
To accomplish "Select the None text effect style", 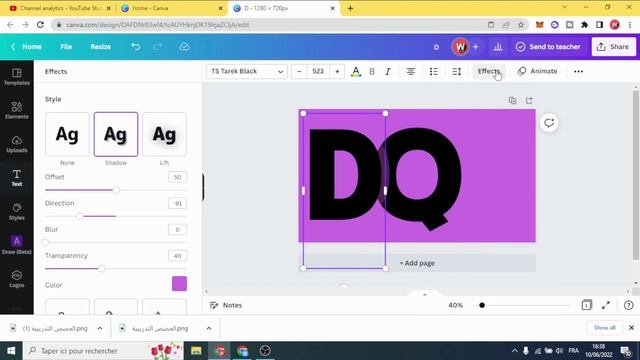I will tap(67, 134).
